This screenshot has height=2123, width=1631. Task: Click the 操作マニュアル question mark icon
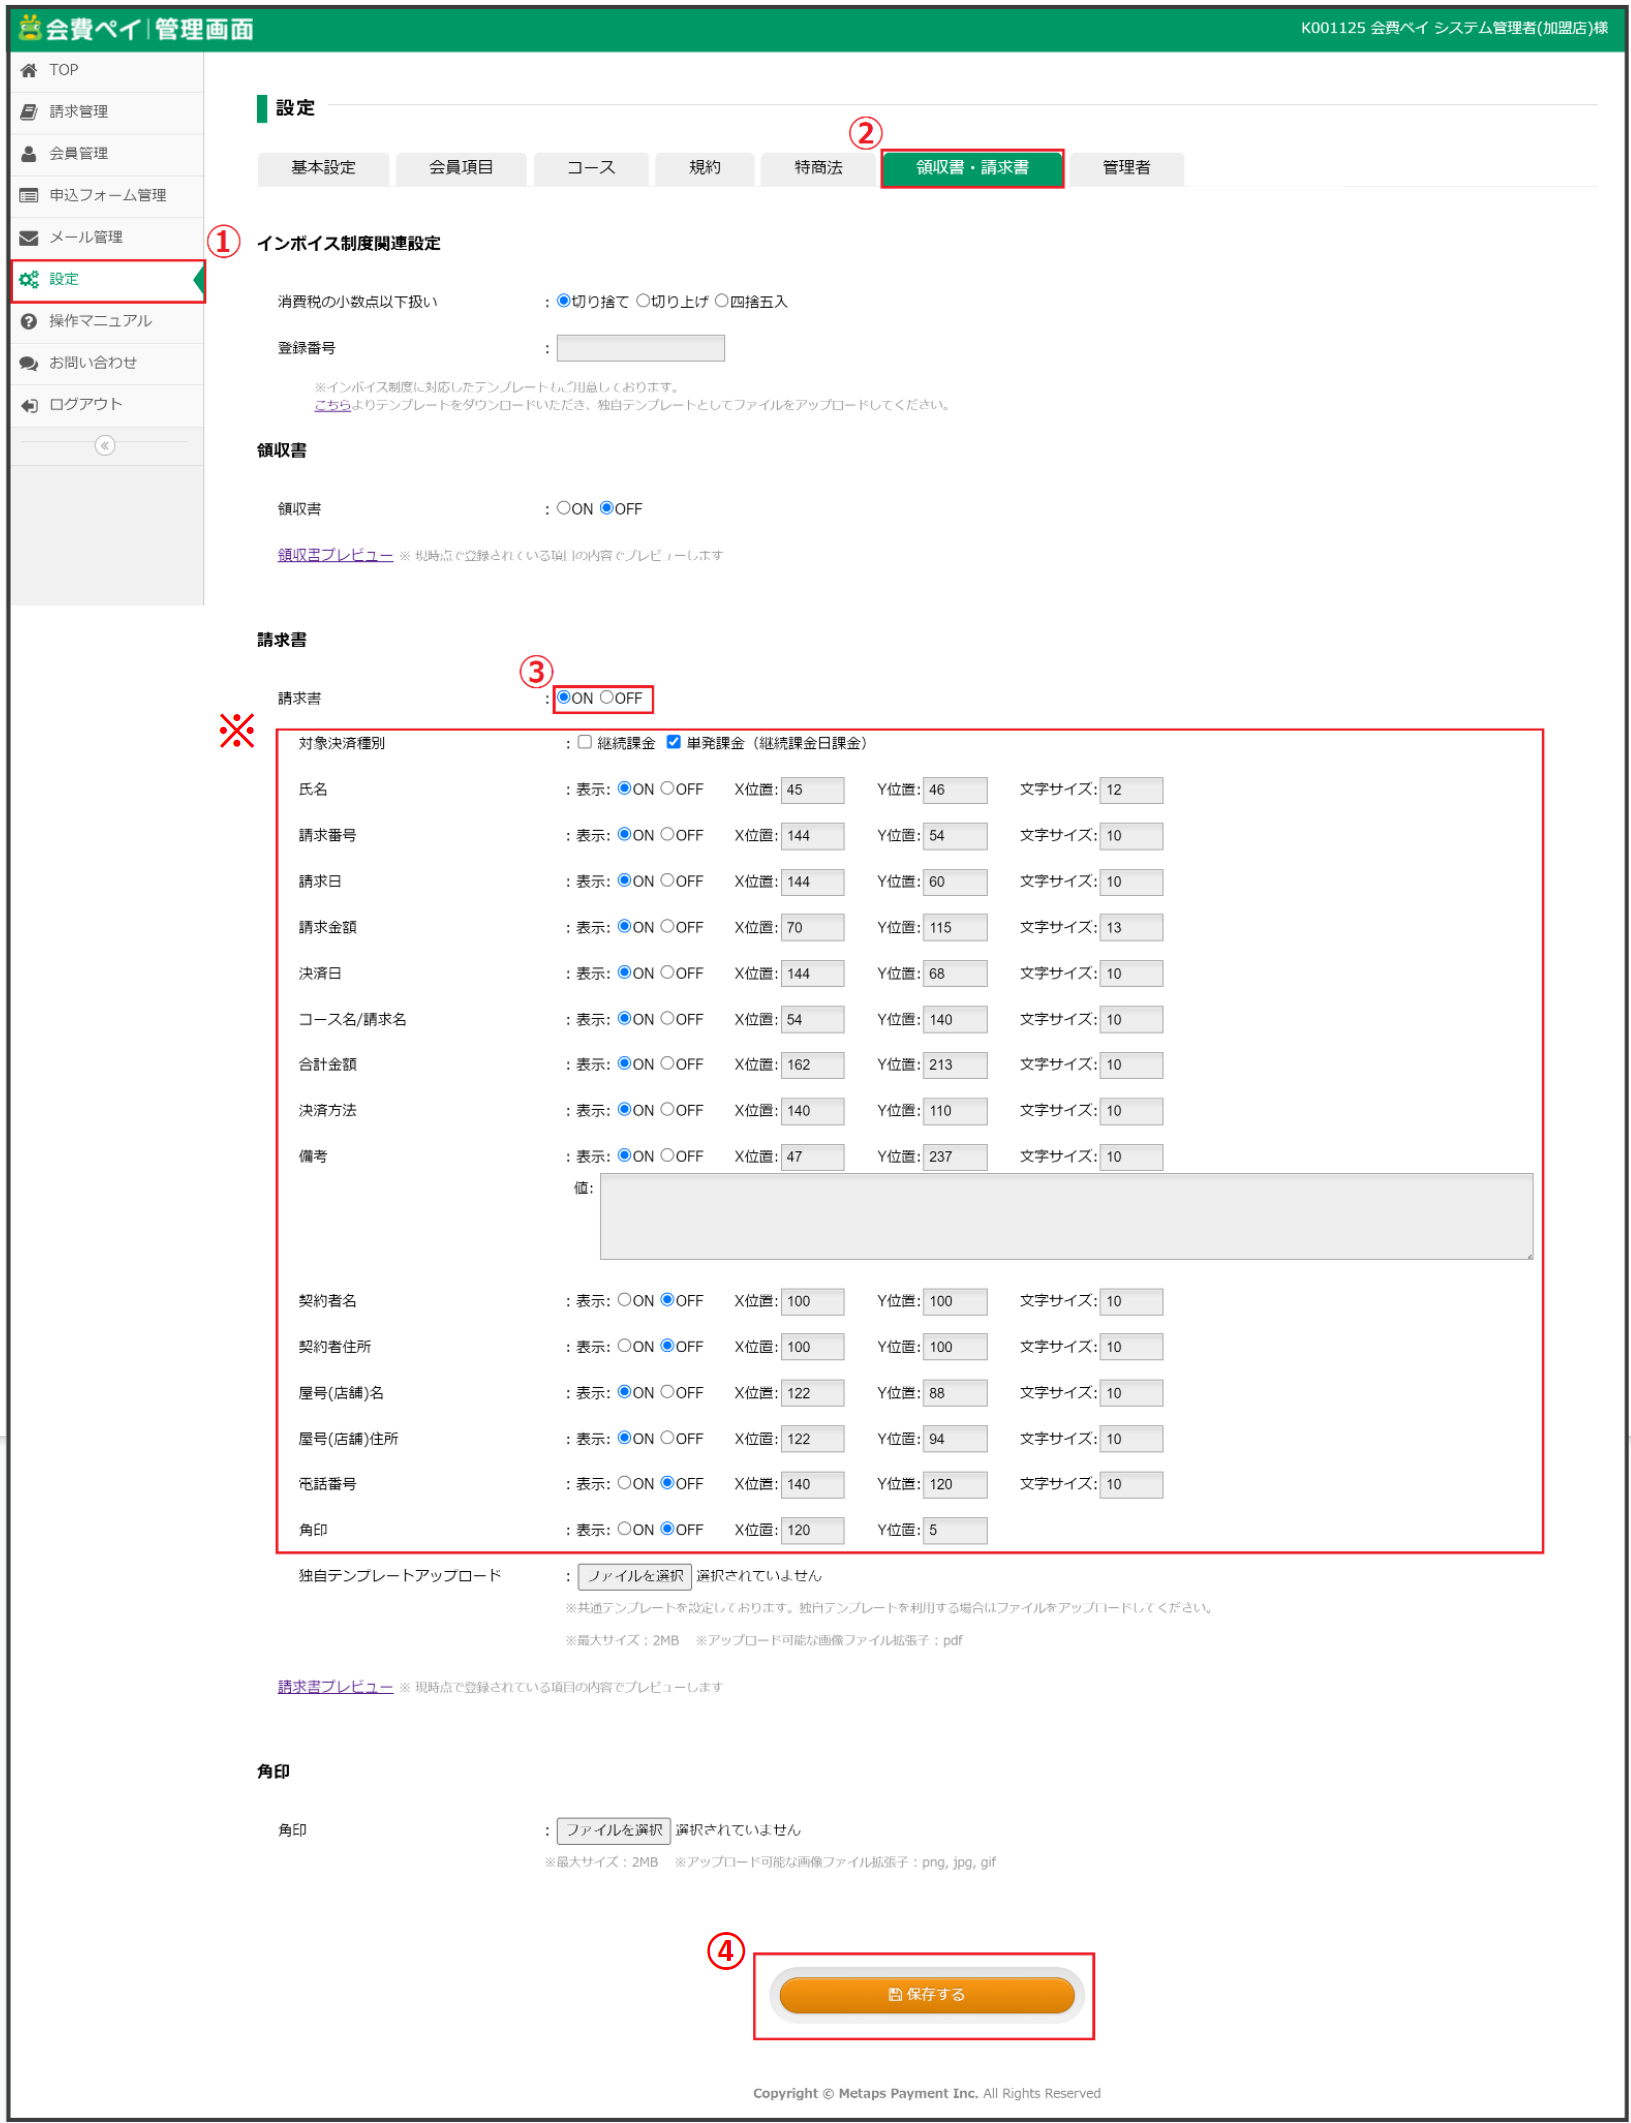coord(29,321)
